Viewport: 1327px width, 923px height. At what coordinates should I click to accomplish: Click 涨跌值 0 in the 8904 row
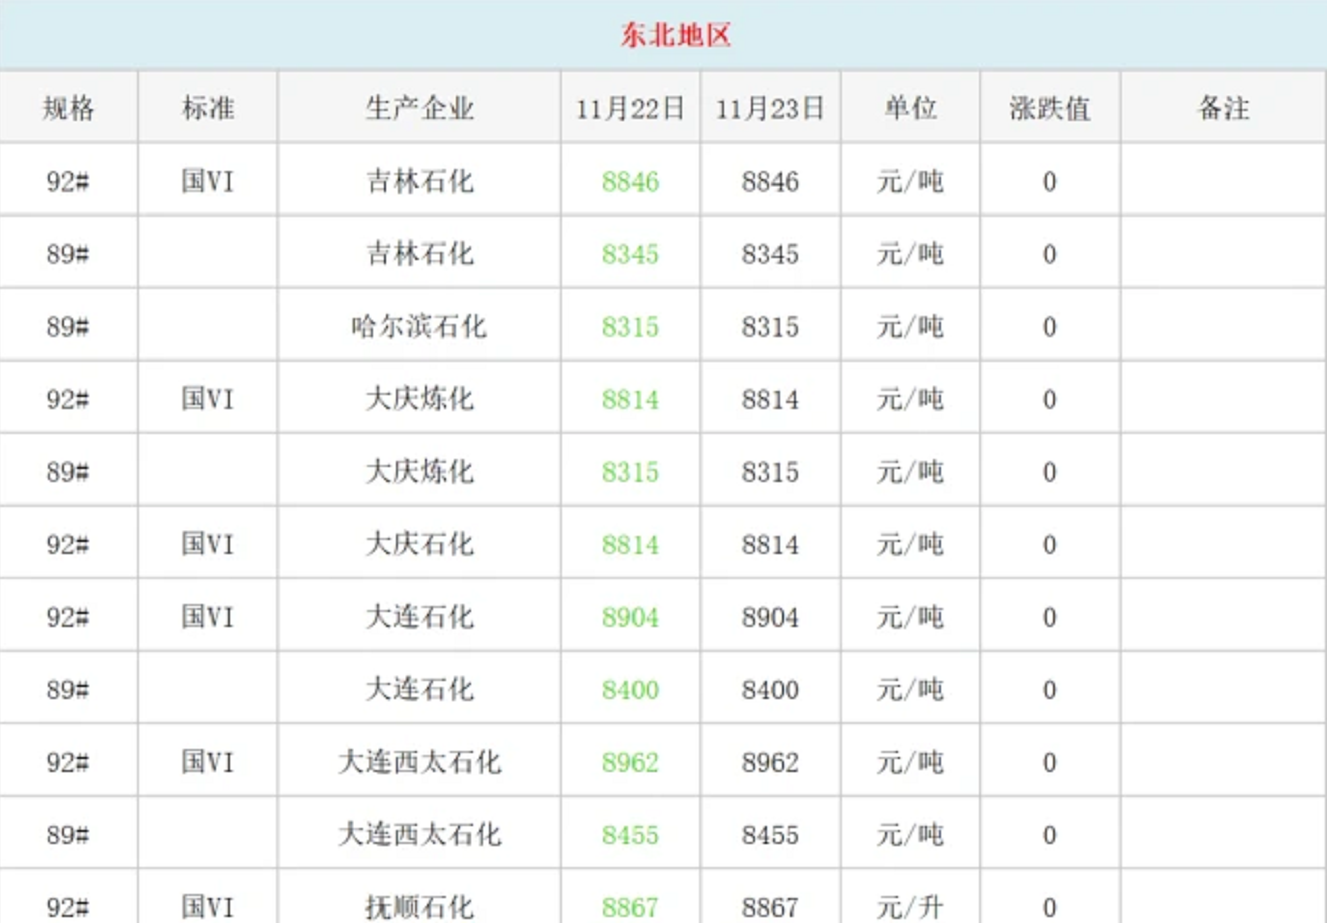(x=1049, y=617)
